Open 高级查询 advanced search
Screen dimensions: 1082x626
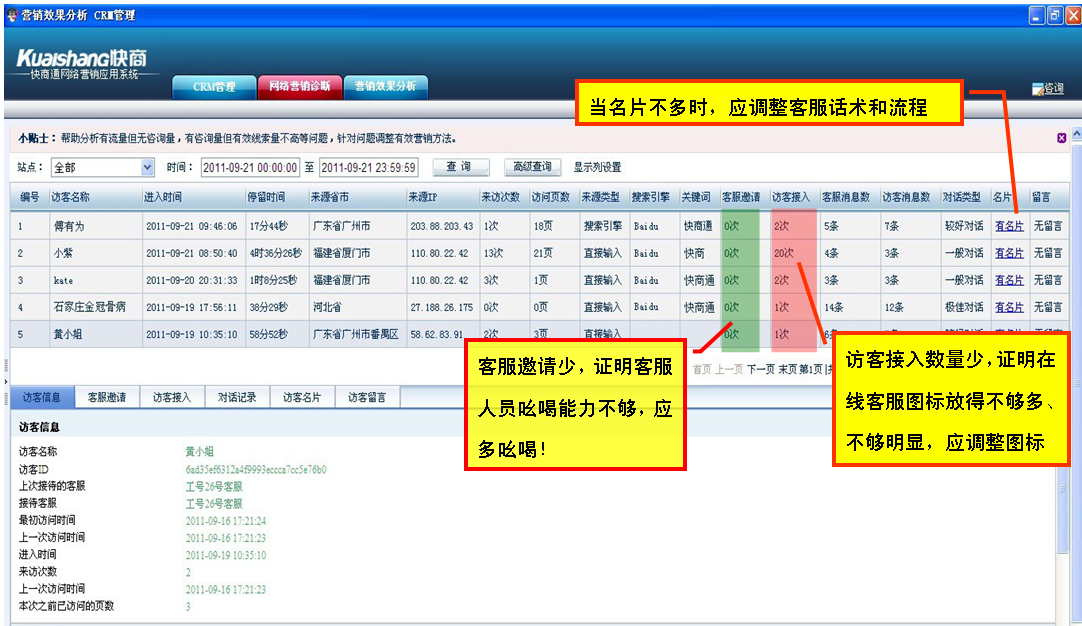point(532,167)
